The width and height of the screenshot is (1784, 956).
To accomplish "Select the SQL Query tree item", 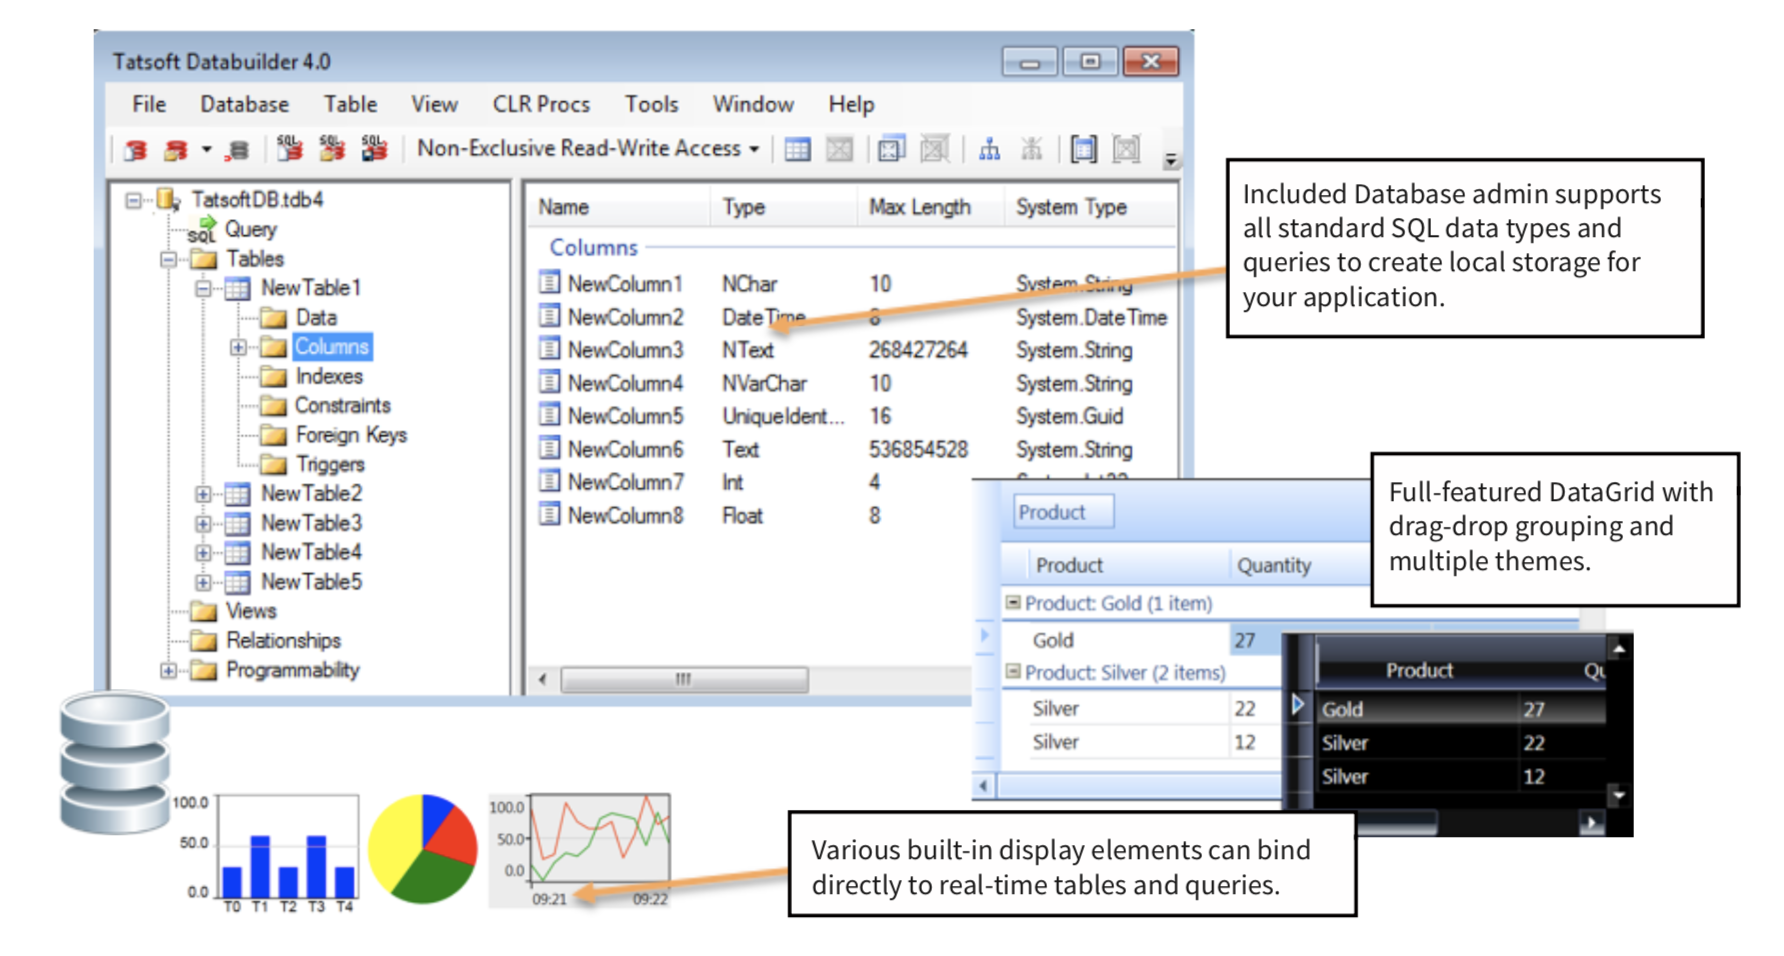I will [232, 230].
